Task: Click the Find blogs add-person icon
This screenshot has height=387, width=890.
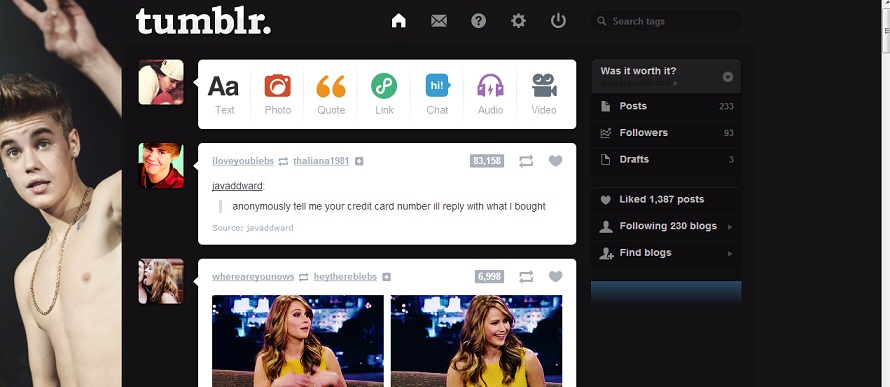Action: tap(606, 254)
